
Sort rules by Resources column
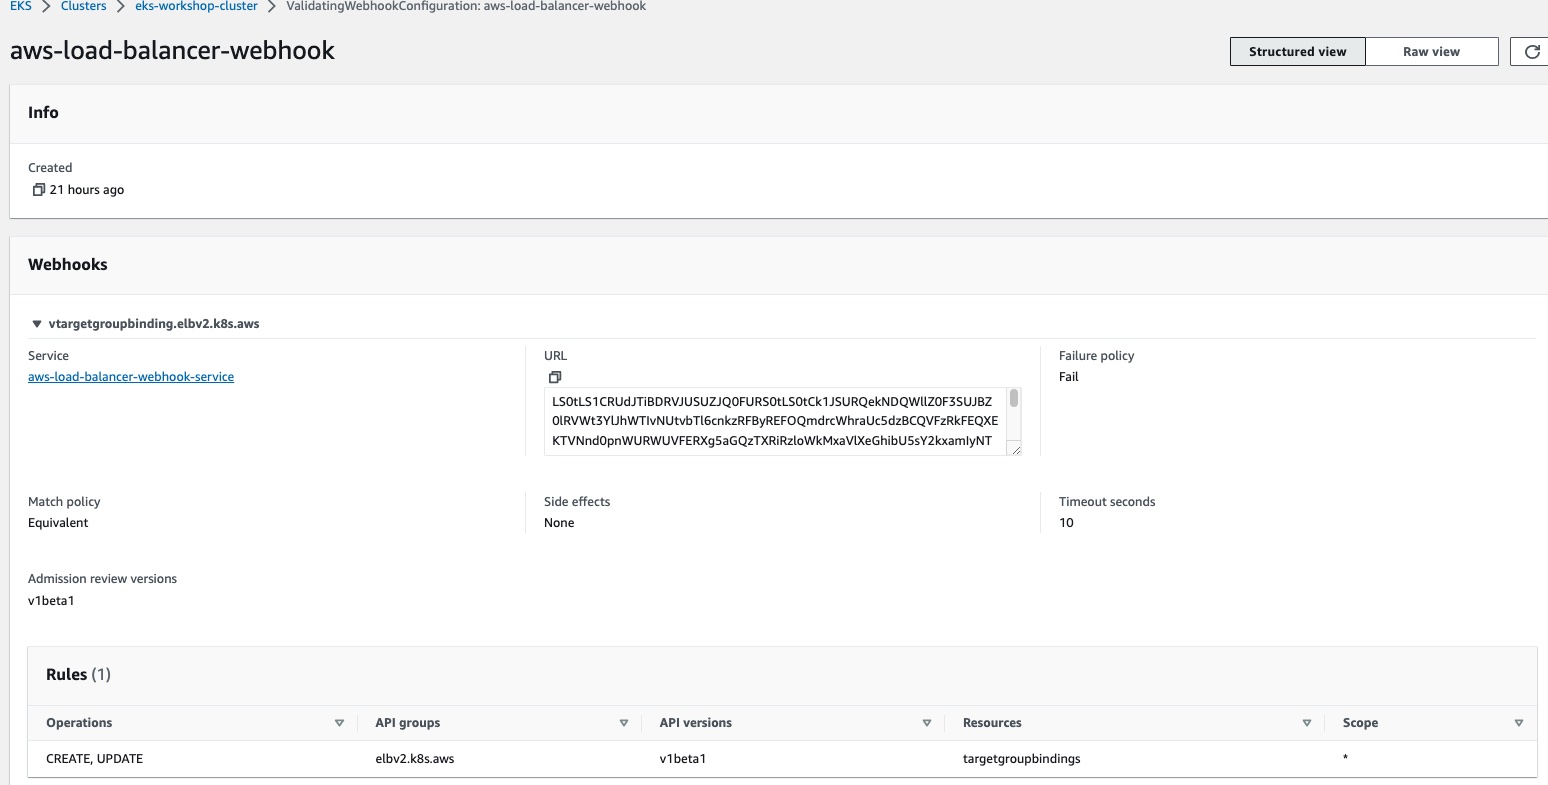(1306, 723)
